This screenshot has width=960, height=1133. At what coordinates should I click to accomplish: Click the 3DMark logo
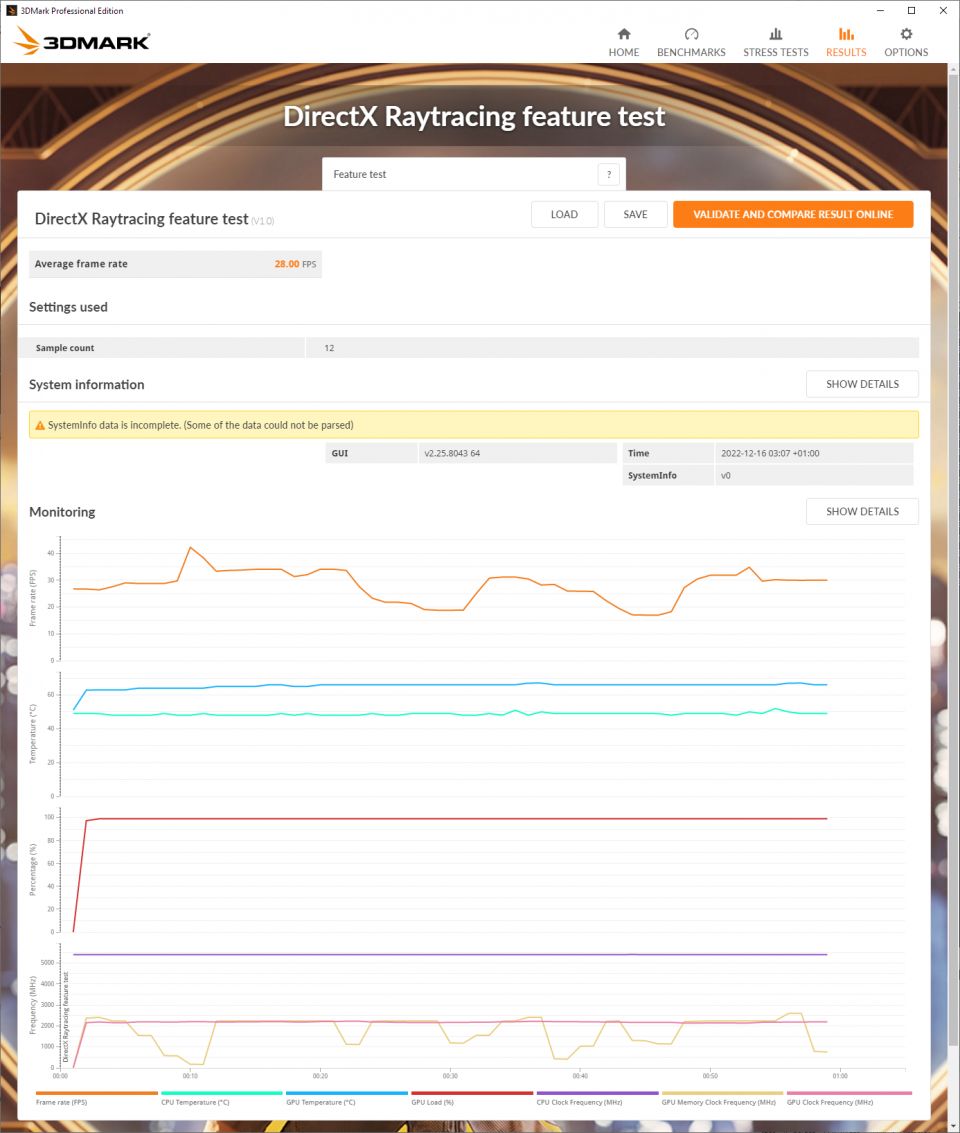[x=82, y=40]
